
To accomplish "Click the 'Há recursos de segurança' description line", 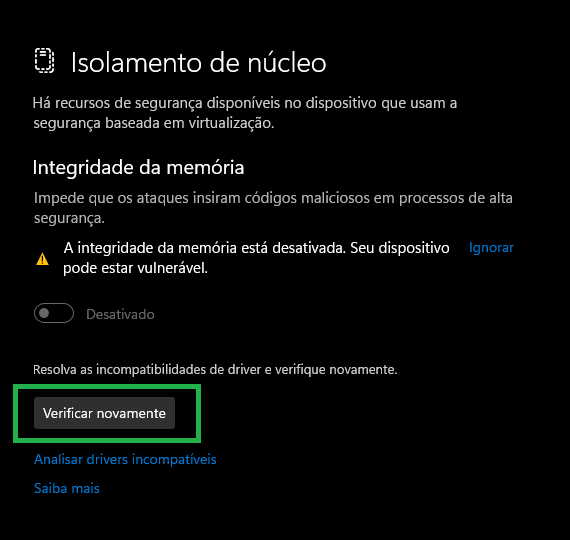I will click(x=245, y=103).
